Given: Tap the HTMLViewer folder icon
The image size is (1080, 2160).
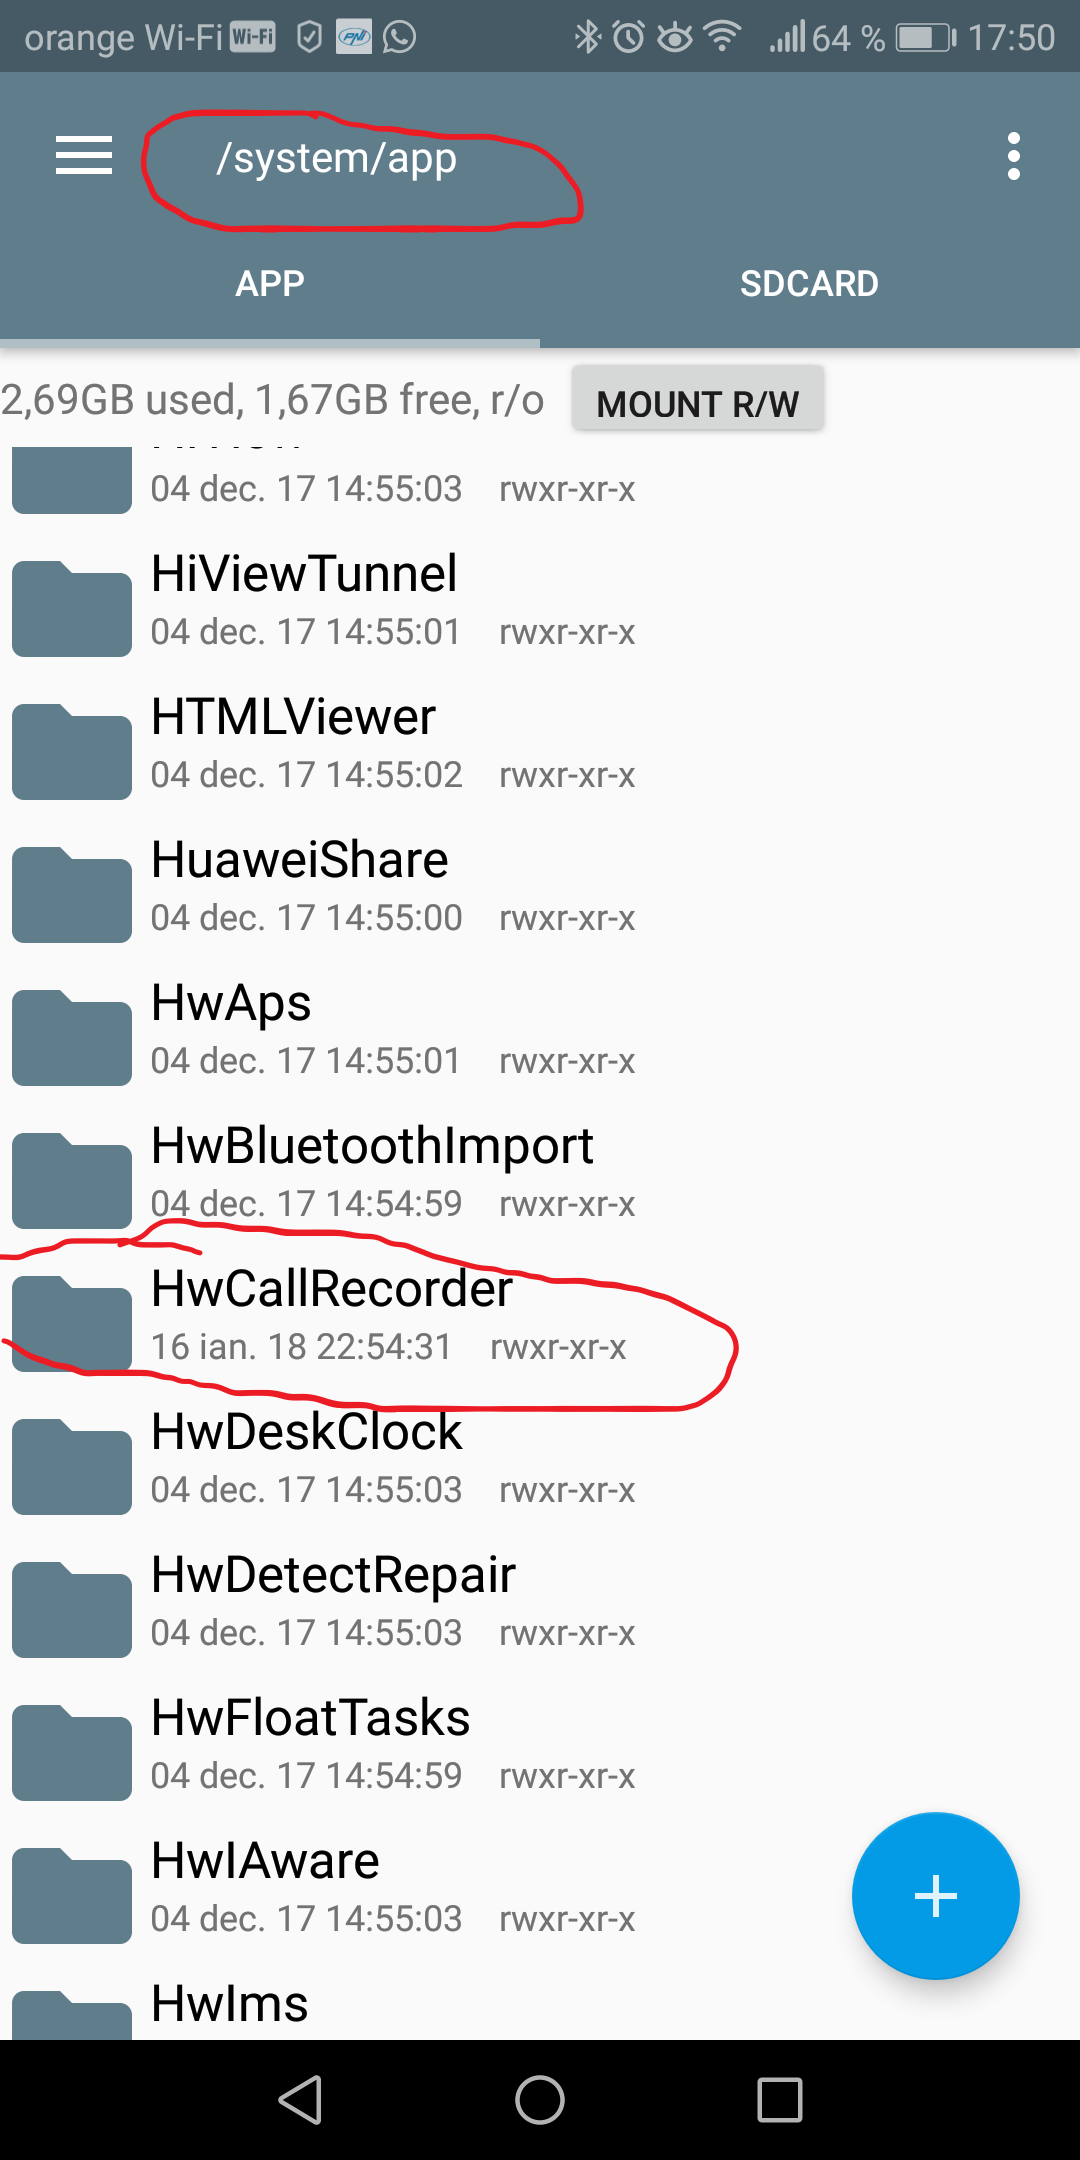Looking at the screenshot, I should tap(72, 752).
